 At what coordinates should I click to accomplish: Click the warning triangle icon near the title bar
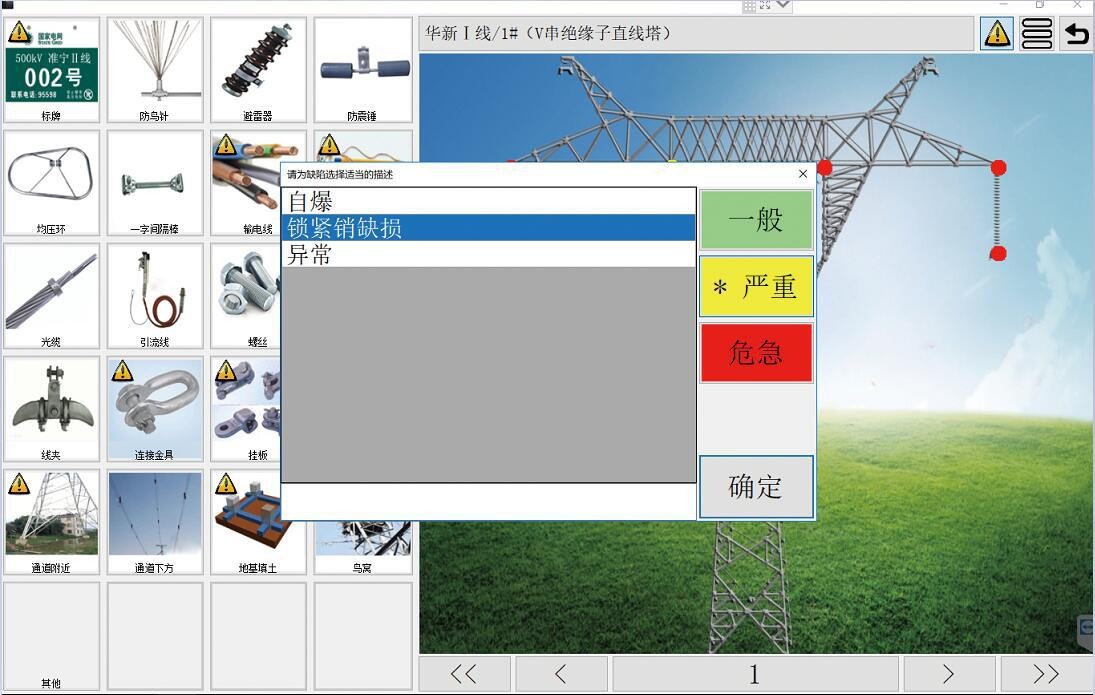[x=996, y=33]
